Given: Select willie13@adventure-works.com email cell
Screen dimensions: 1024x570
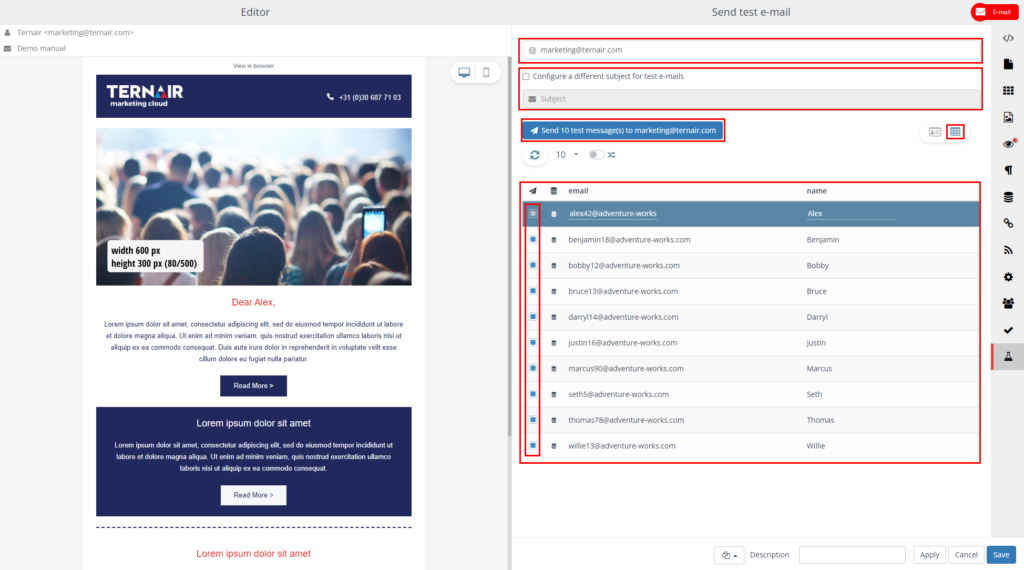Looking at the screenshot, I should [x=622, y=446].
